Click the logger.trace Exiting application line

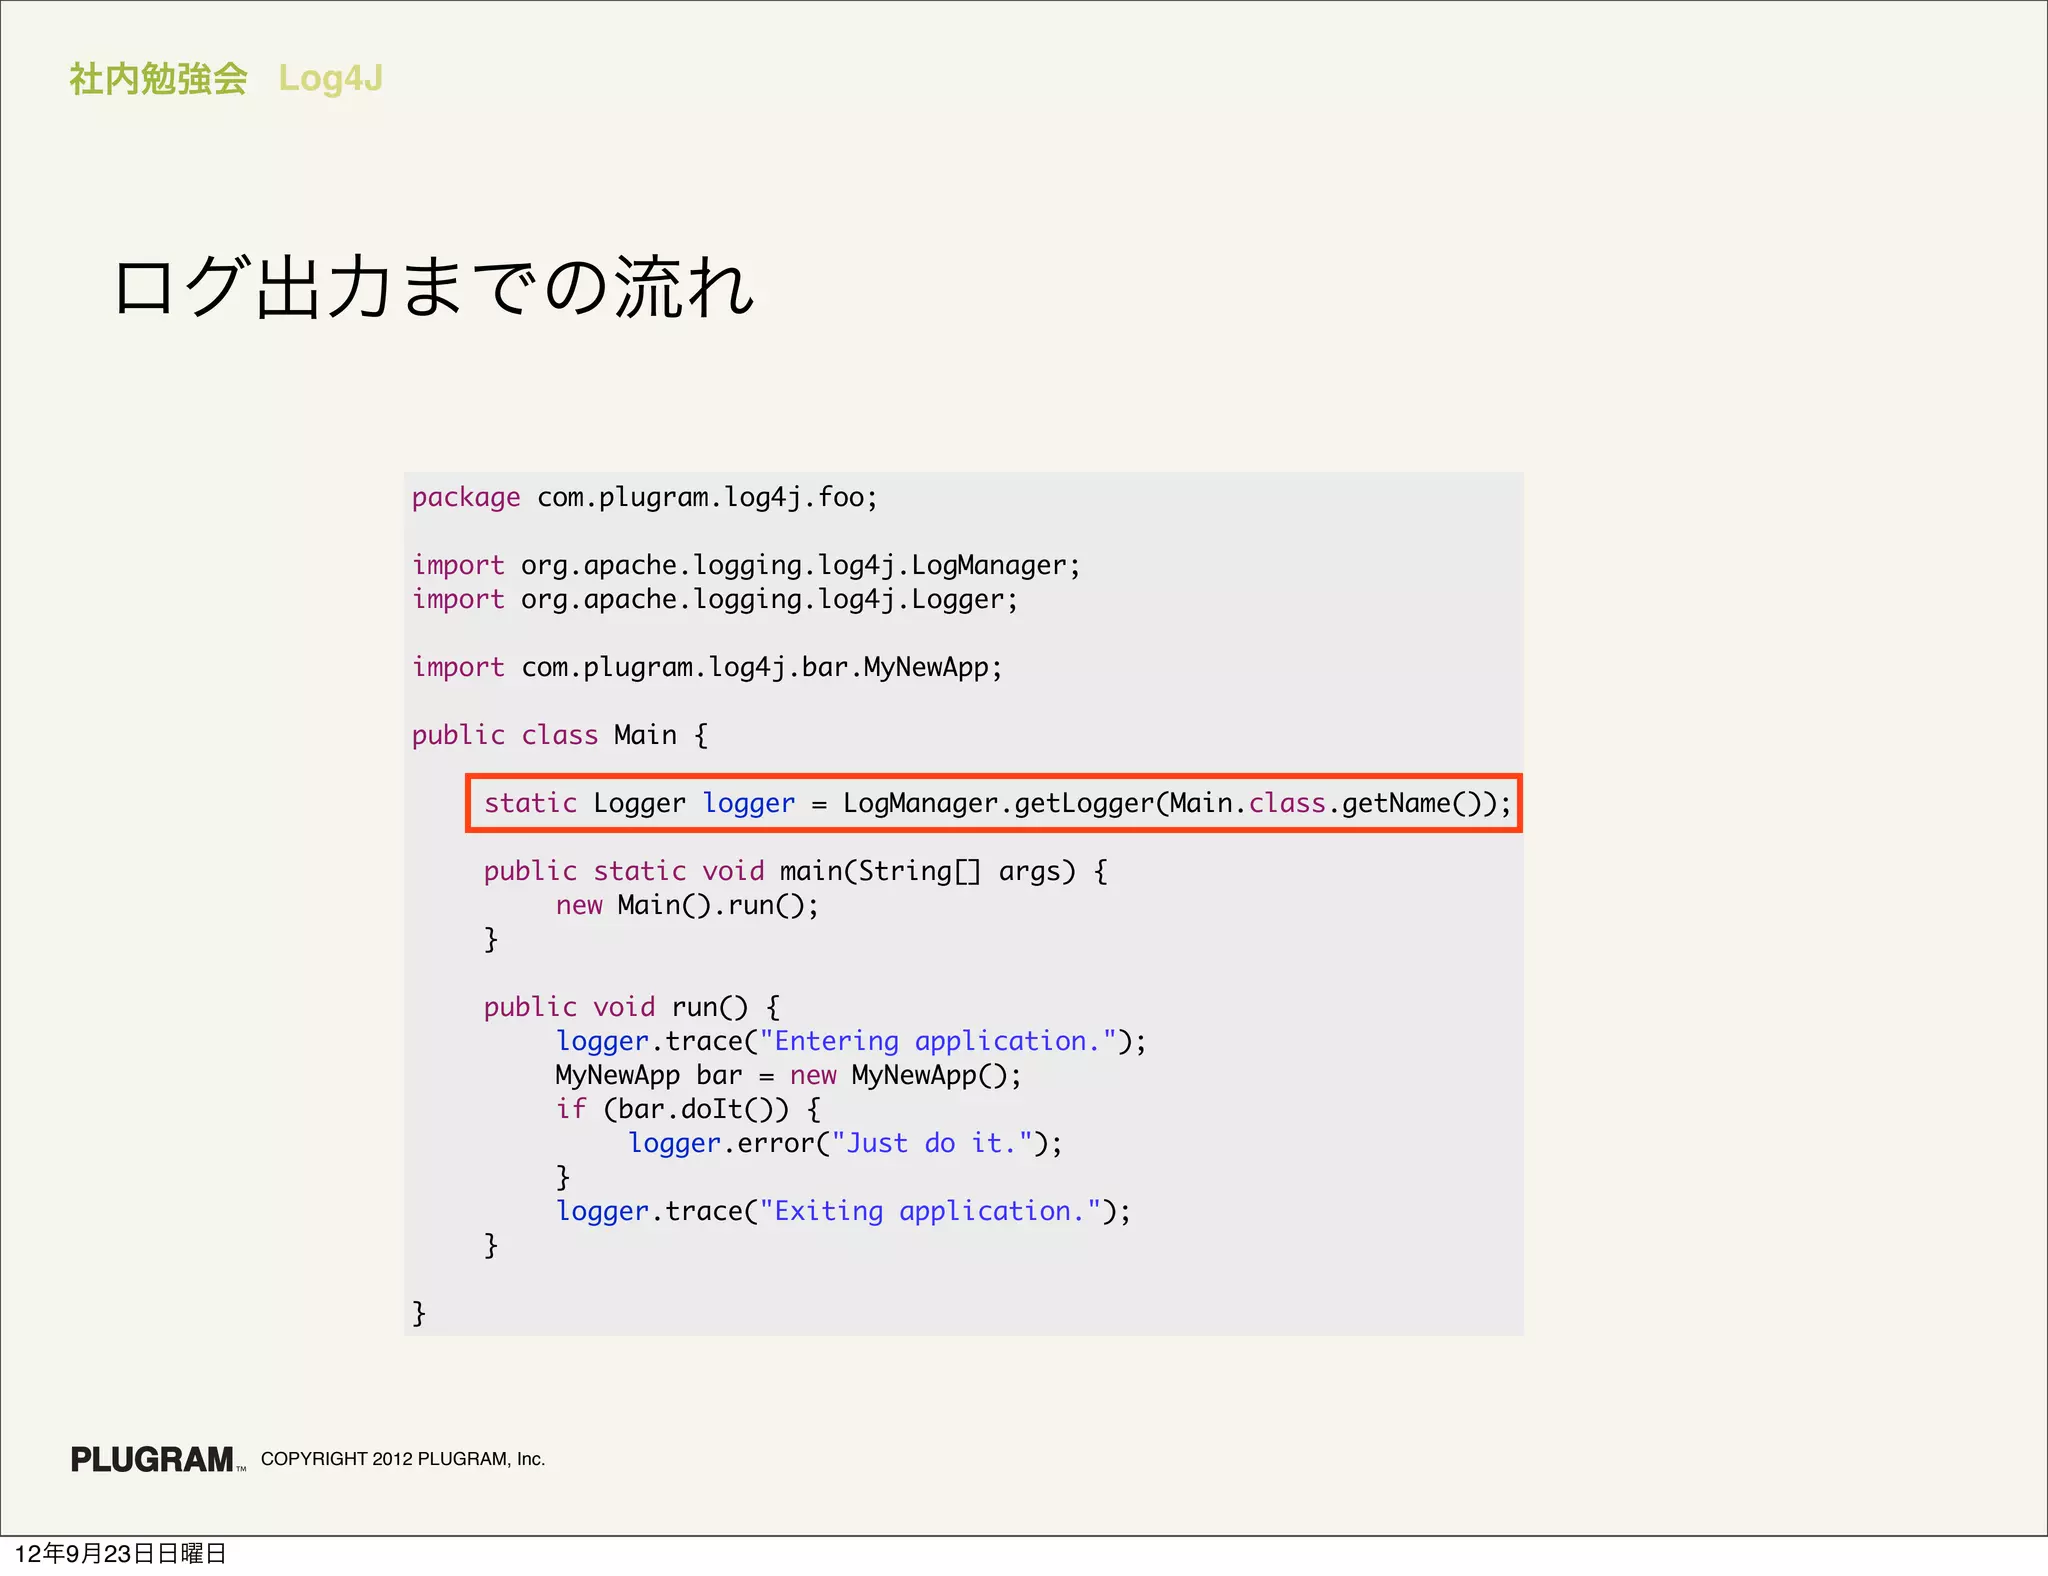843,1211
